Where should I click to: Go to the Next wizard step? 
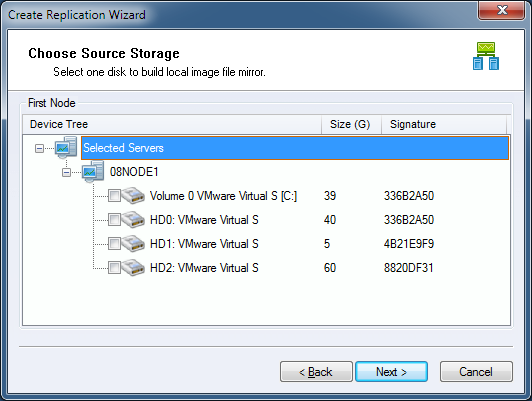[x=391, y=371]
